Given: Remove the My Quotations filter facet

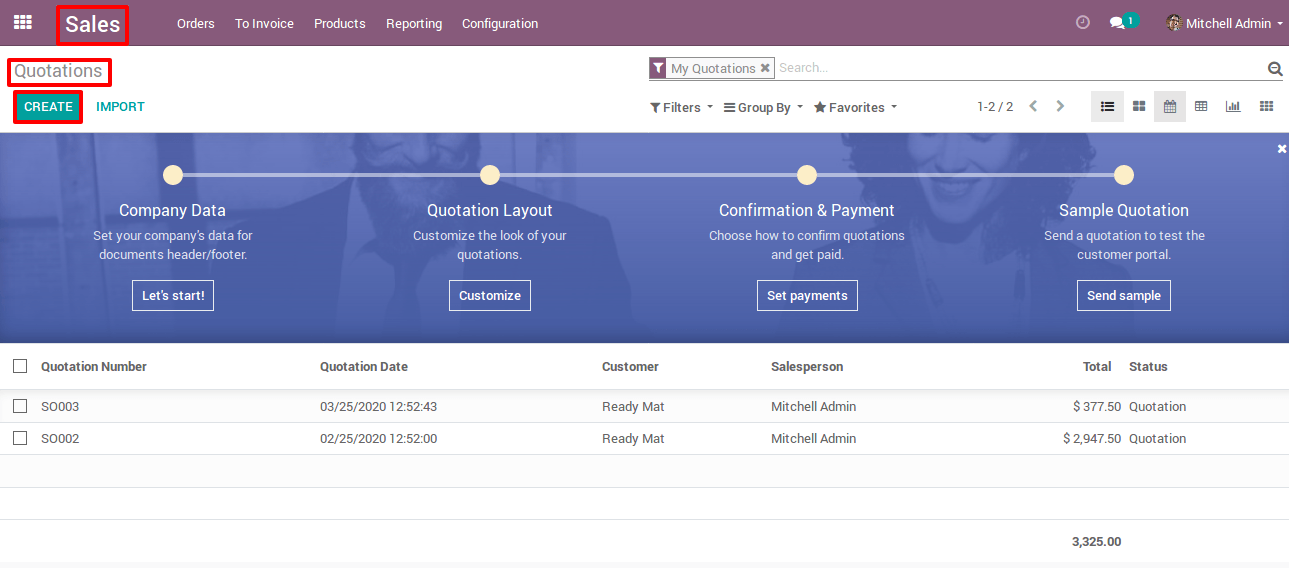Looking at the screenshot, I should click(x=765, y=68).
